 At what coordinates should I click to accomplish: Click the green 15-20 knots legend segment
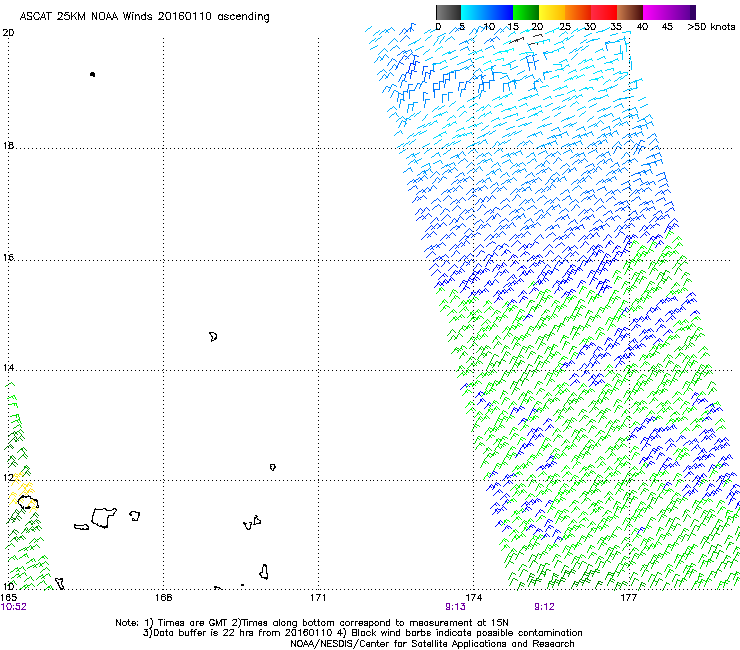(526, 12)
